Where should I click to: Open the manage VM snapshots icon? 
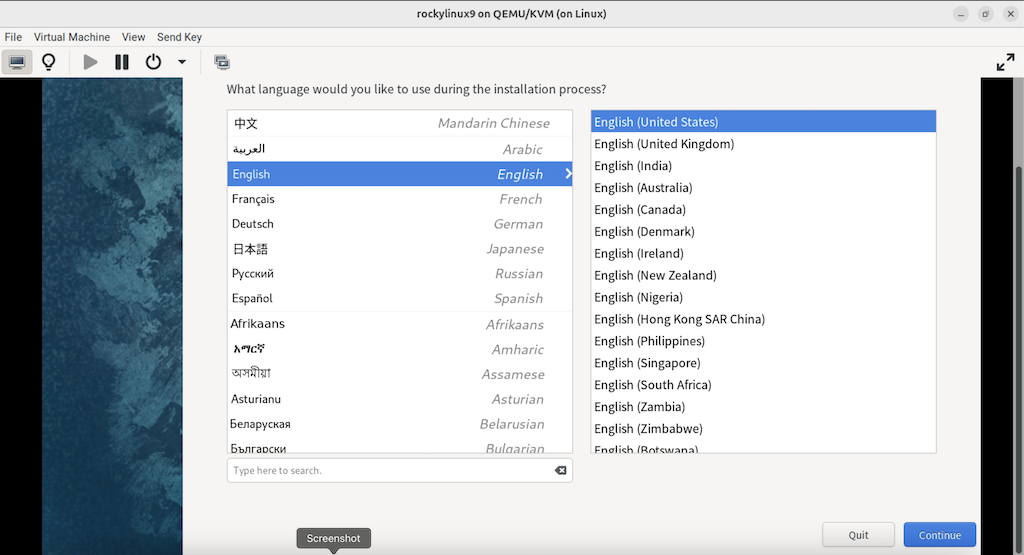222,62
